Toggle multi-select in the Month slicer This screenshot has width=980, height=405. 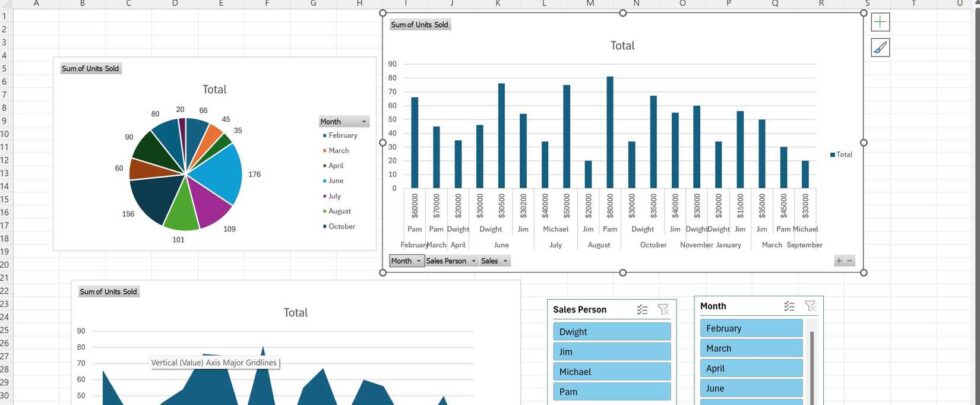790,306
